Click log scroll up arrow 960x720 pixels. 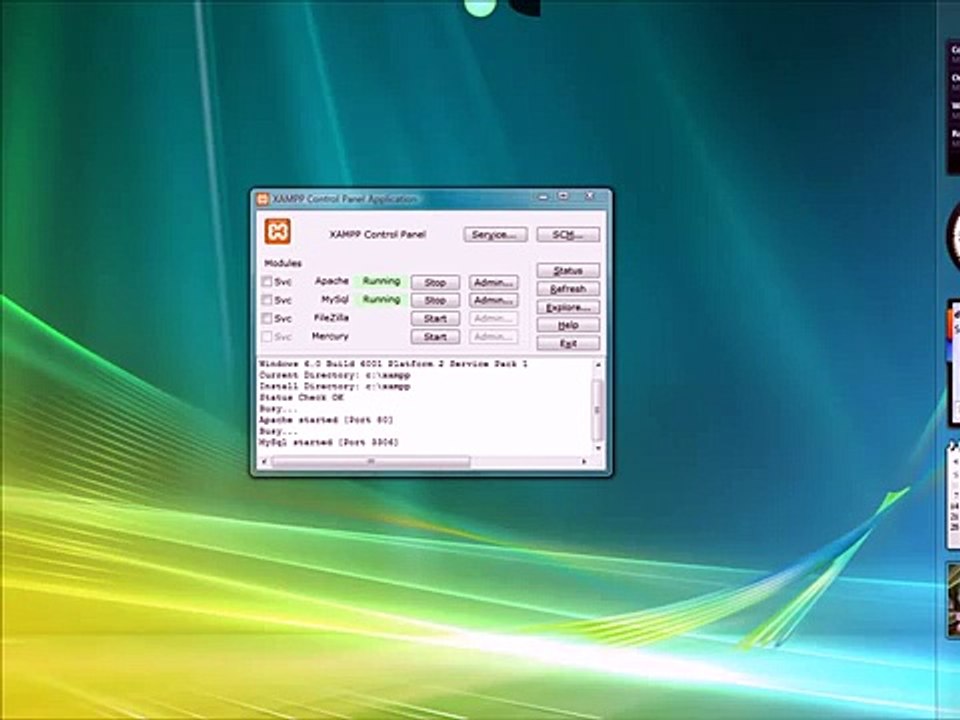pos(598,365)
